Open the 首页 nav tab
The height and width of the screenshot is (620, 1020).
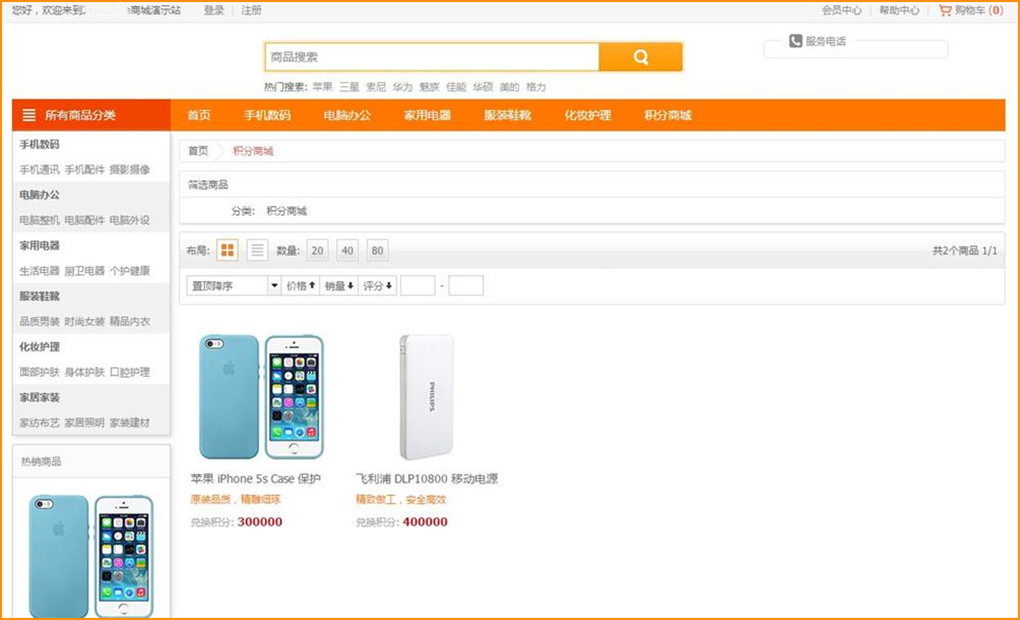[199, 115]
